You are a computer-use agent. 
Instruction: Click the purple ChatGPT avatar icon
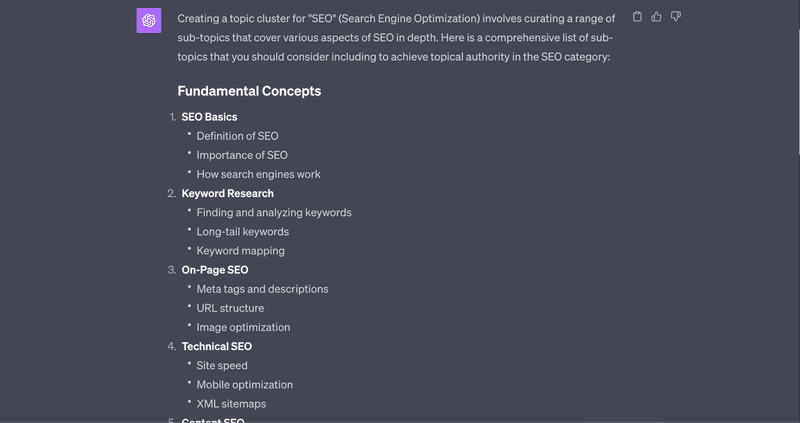pos(149,20)
